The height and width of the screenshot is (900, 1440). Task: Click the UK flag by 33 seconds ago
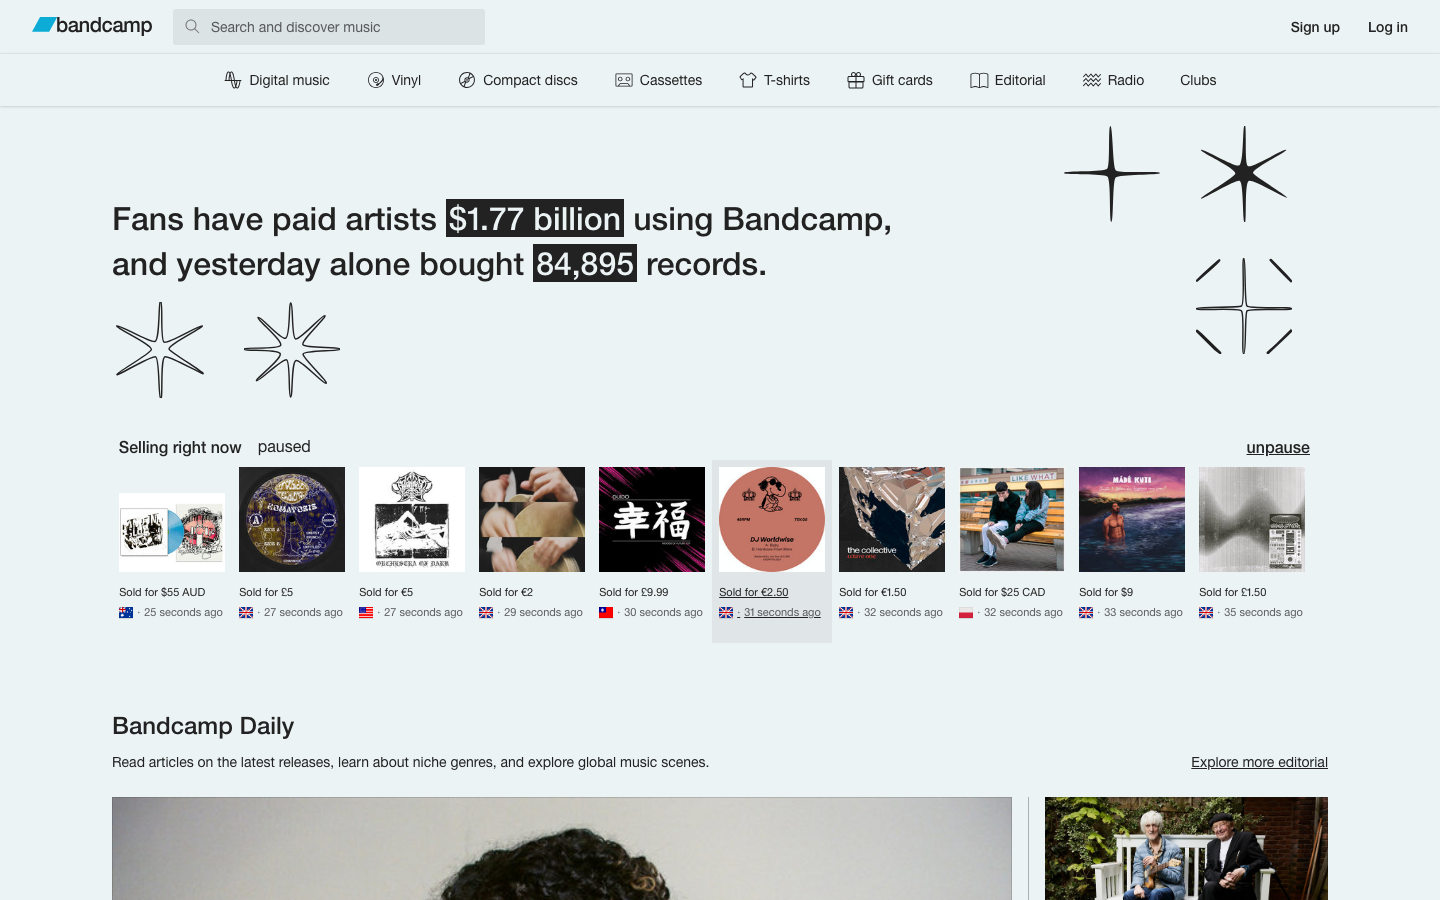point(1086,612)
